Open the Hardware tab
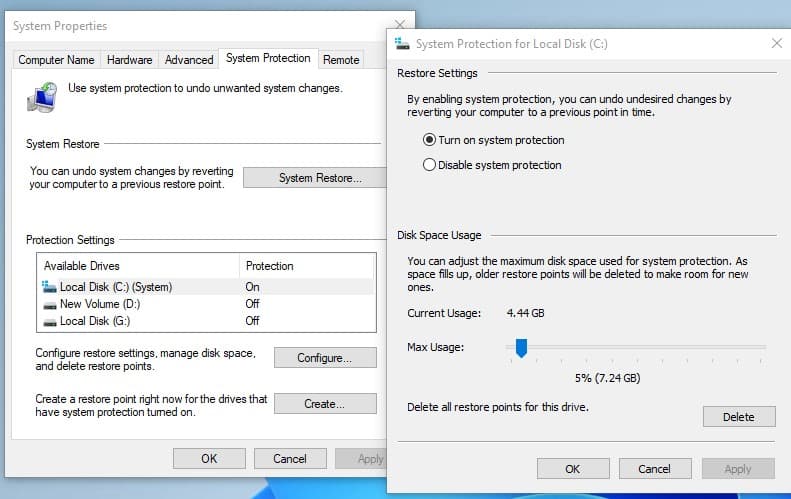This screenshot has height=499, width=791. click(x=129, y=60)
